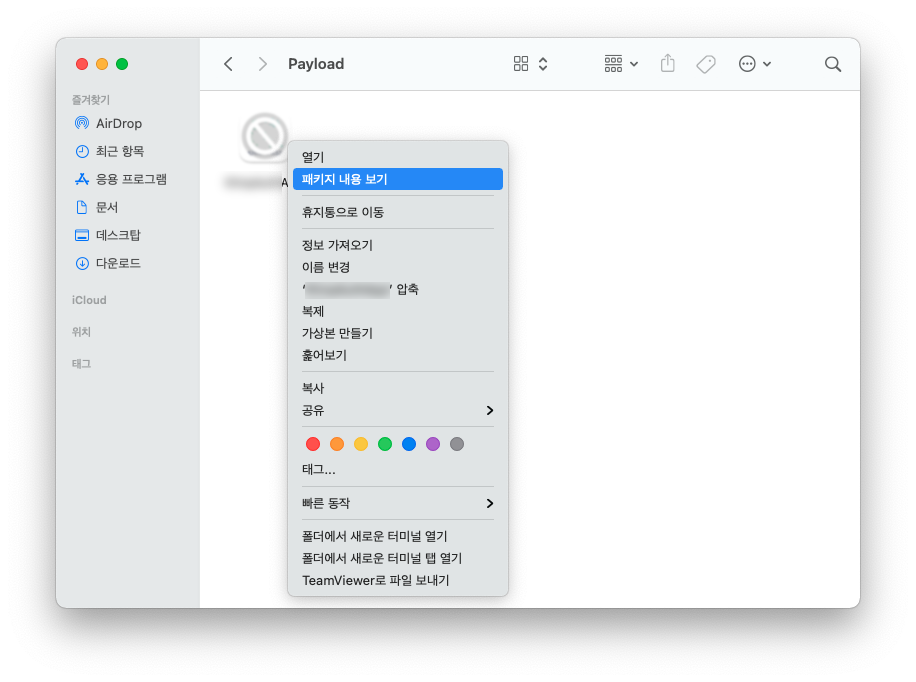This screenshot has width=916, height=682.
Task: Choose 폴더에서 새로운 터미널 탭 열기
Action: pos(398,558)
